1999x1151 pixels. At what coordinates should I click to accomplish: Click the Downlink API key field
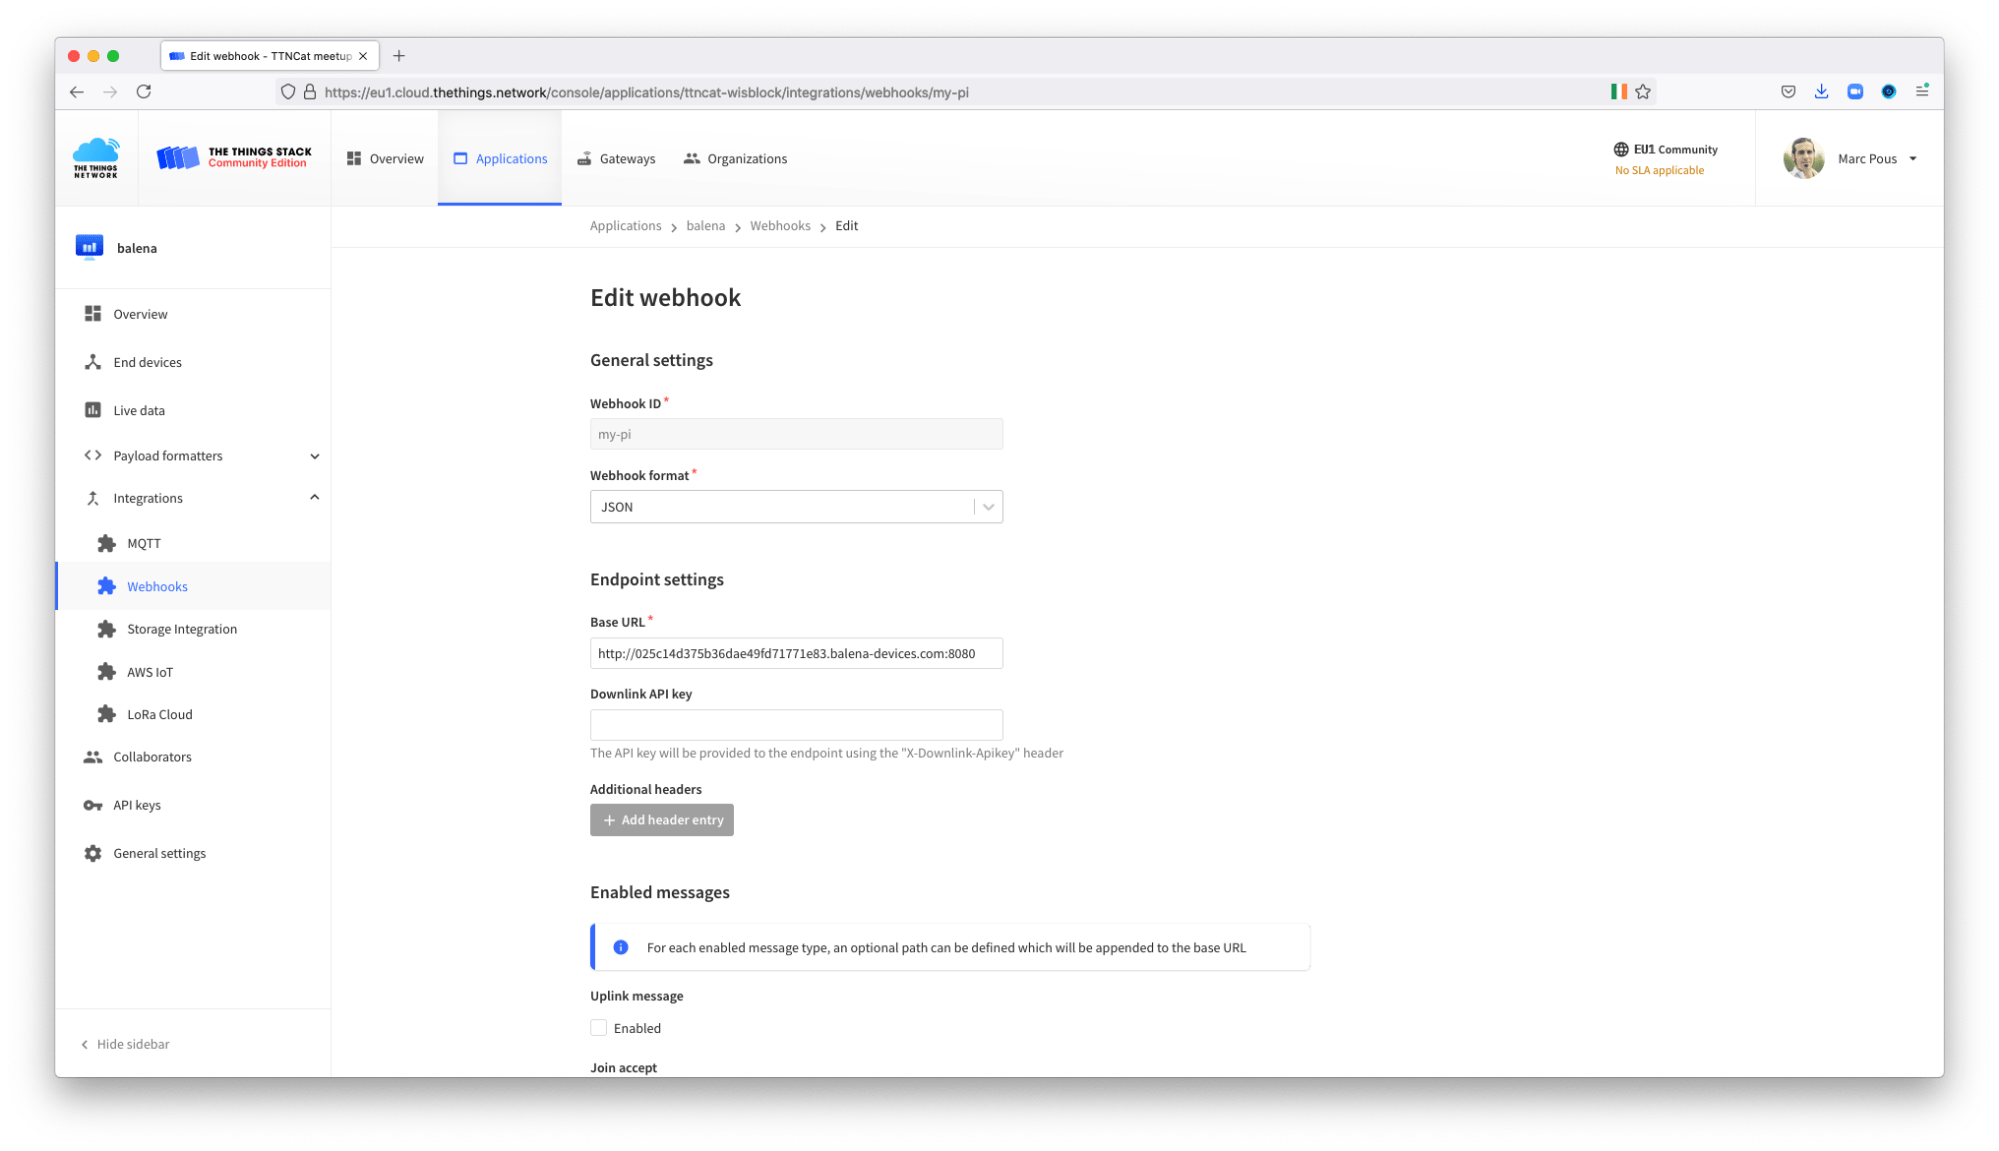(x=796, y=725)
